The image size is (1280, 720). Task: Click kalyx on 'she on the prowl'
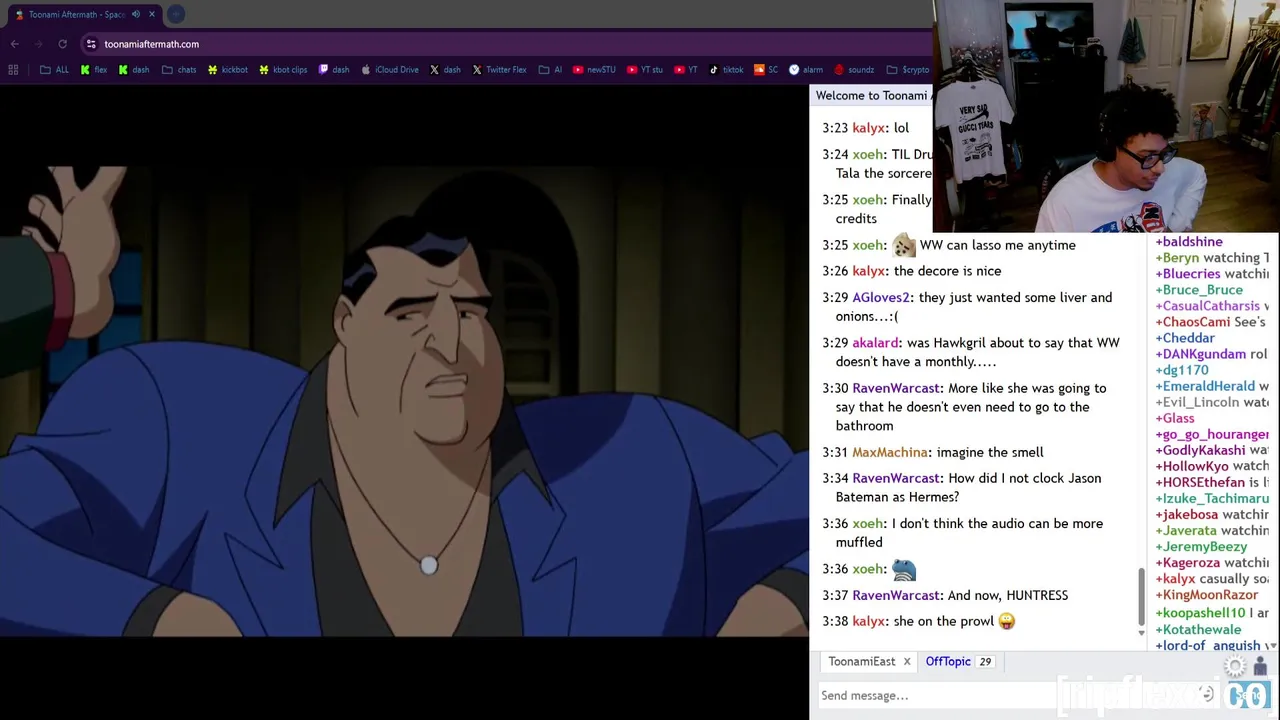pyautogui.click(x=868, y=621)
